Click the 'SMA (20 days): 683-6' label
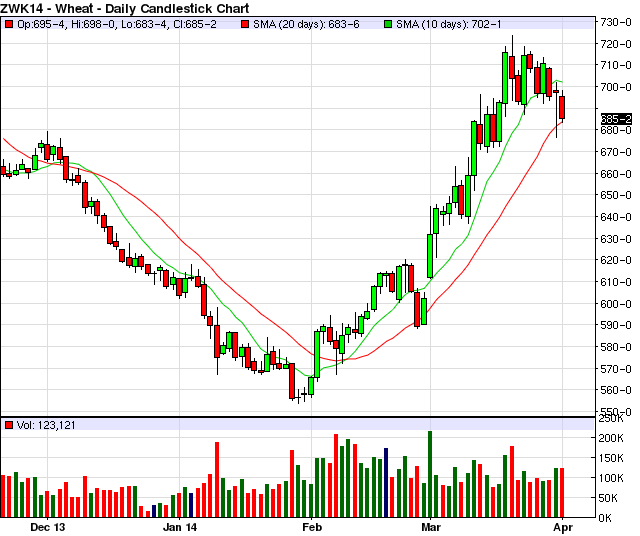This screenshot has height=536, width=640. [x=306, y=24]
